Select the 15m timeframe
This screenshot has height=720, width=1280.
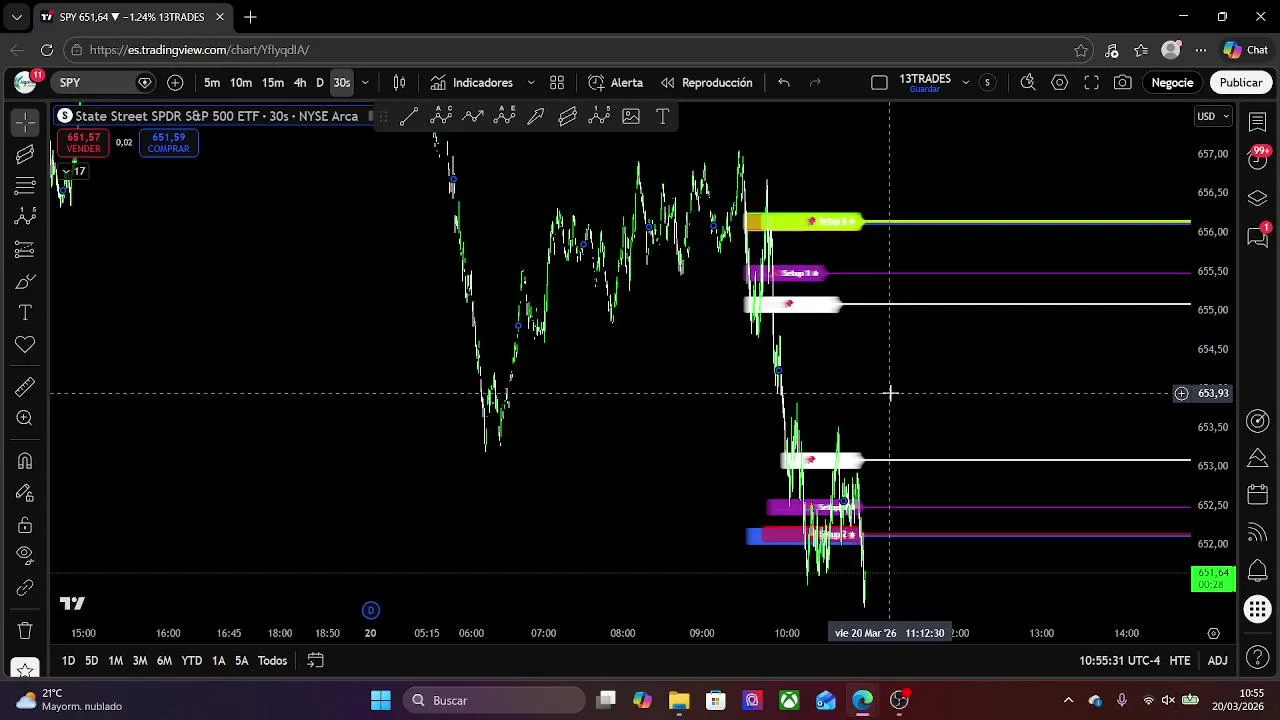272,83
